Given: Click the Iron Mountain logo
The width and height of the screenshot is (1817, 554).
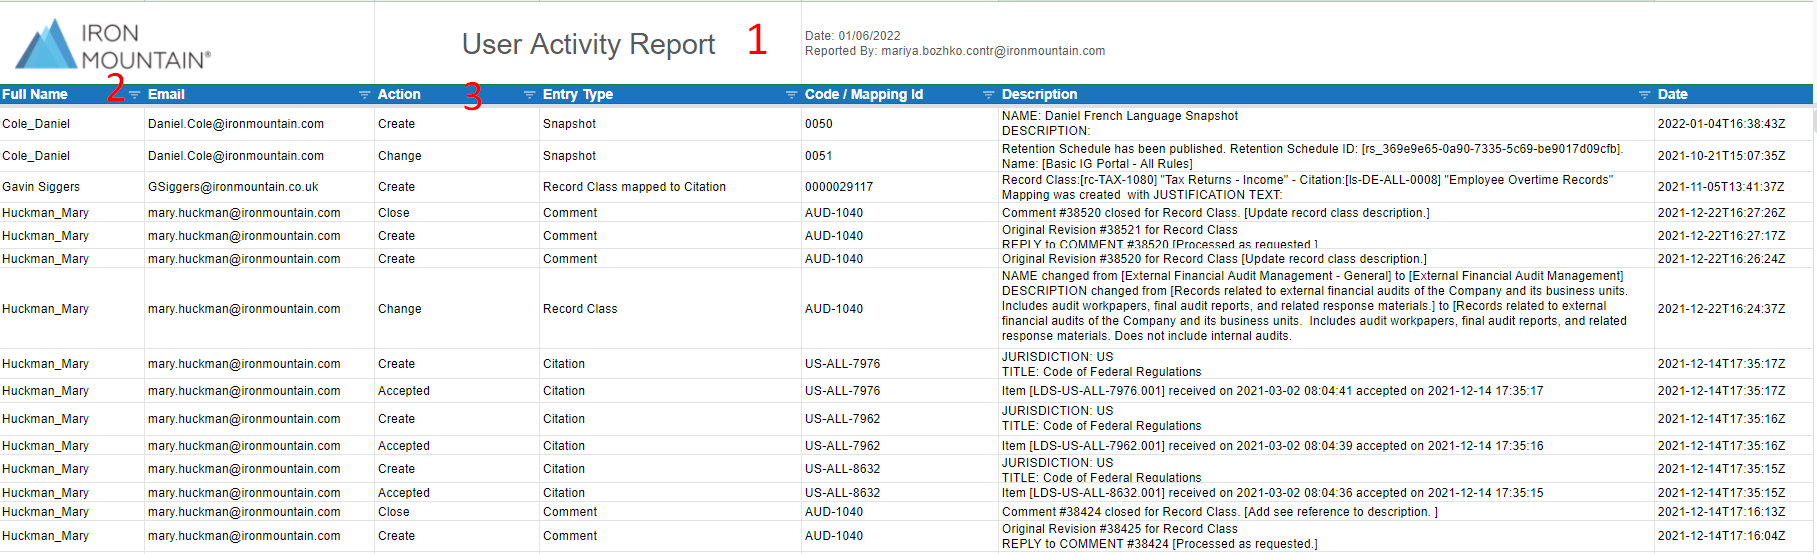Looking at the screenshot, I should pos(113,45).
